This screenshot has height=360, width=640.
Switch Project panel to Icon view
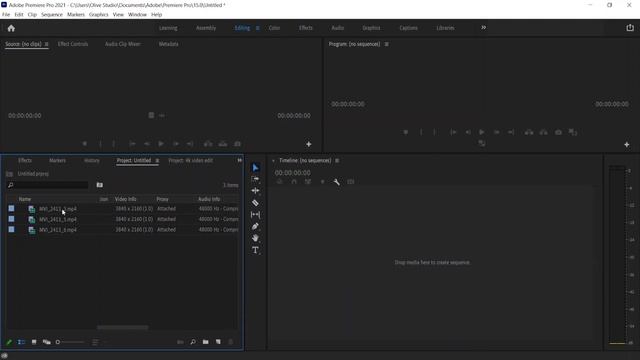(x=34, y=342)
